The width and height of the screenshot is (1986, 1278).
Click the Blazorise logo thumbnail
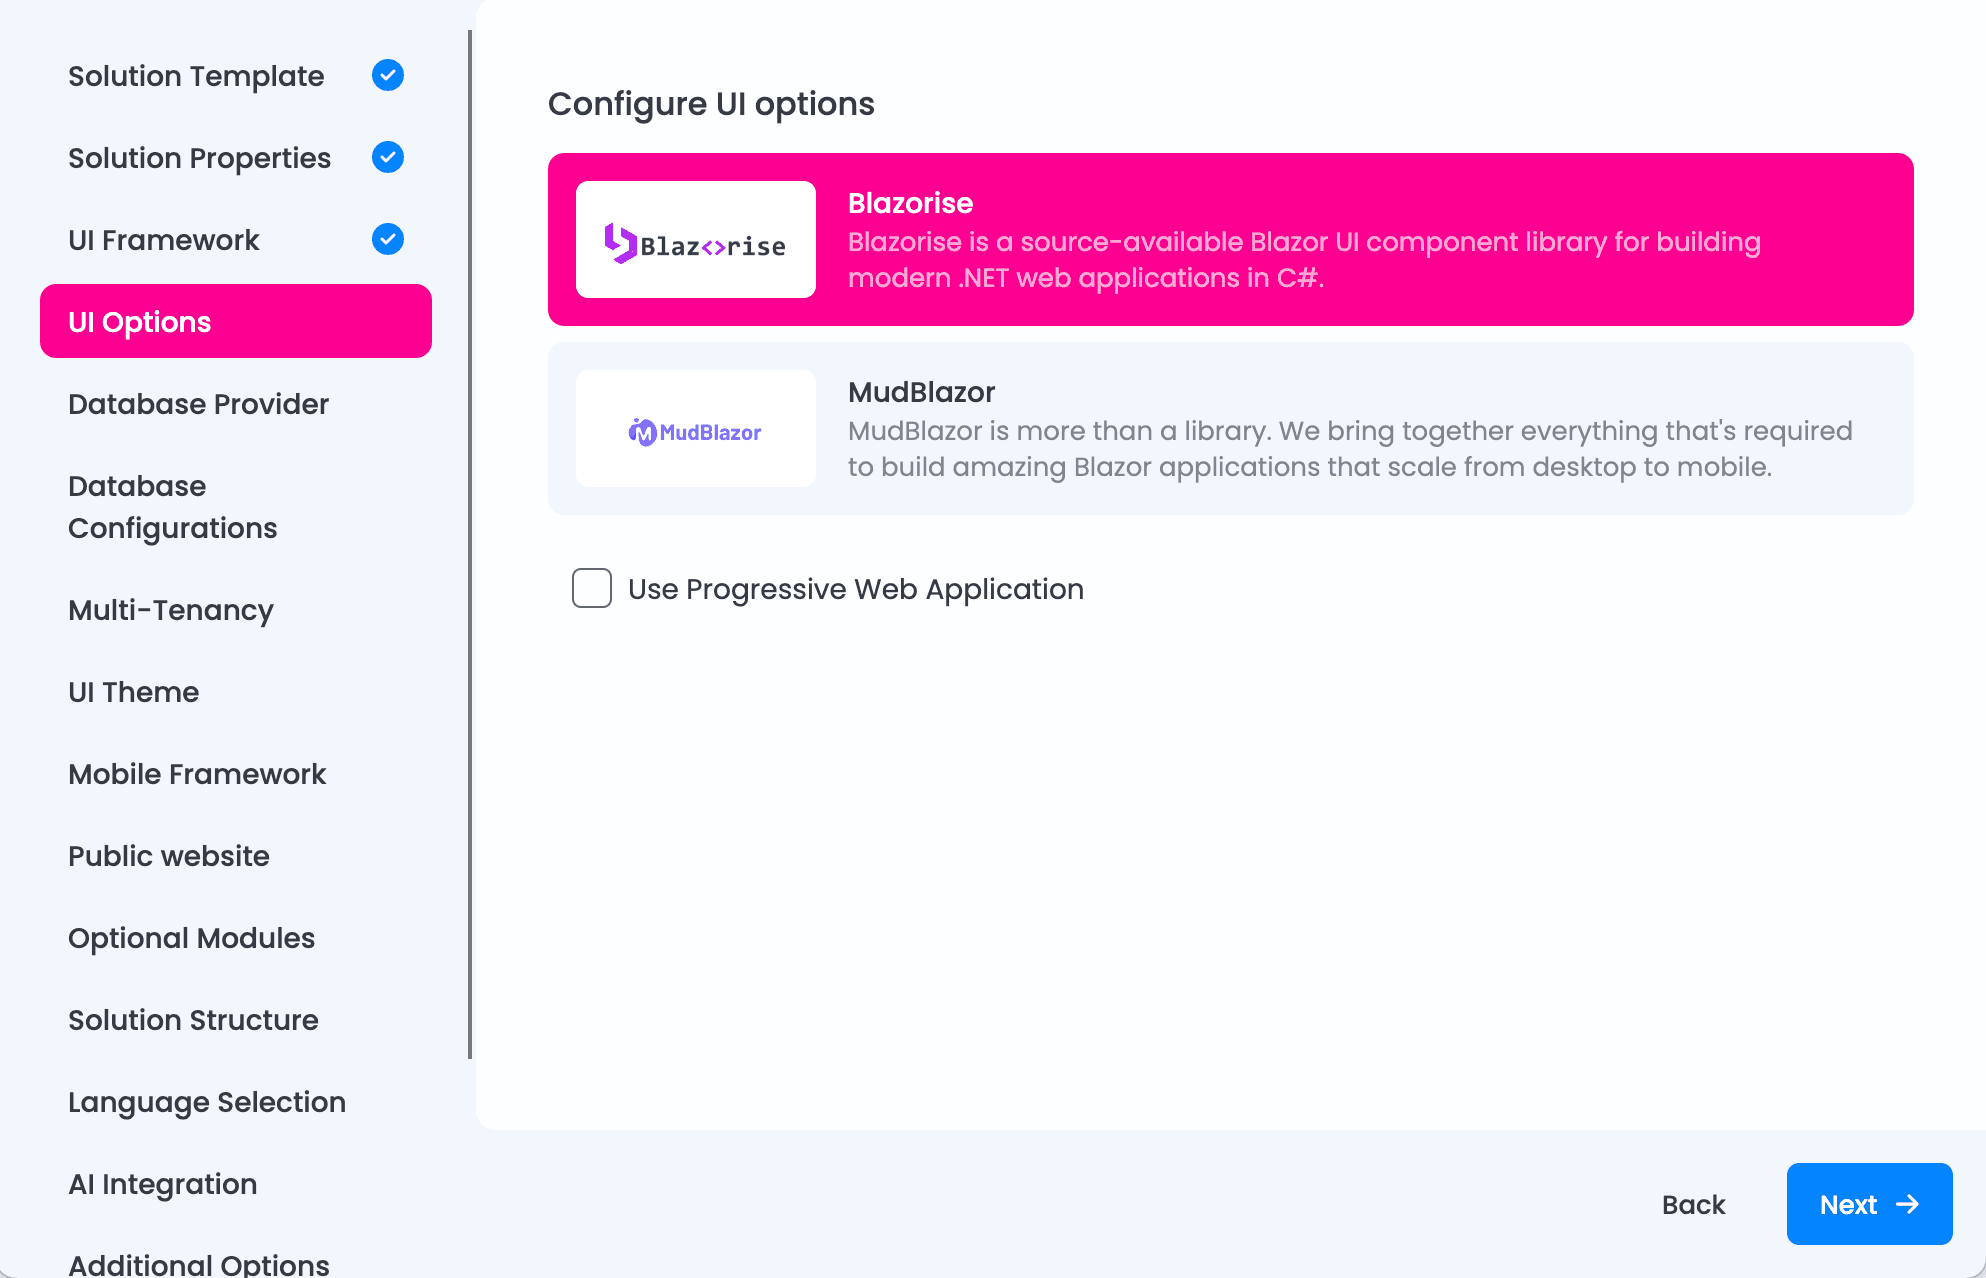tap(696, 239)
